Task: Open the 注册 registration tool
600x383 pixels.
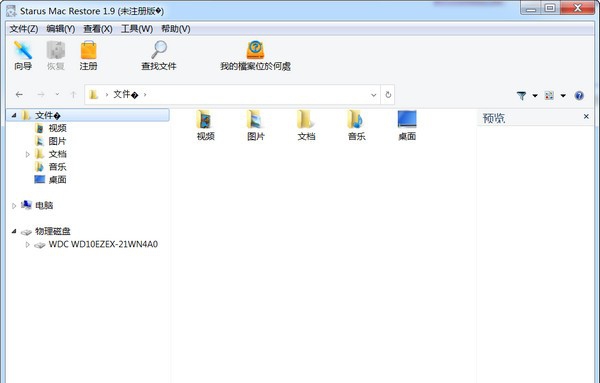Action: (88, 56)
